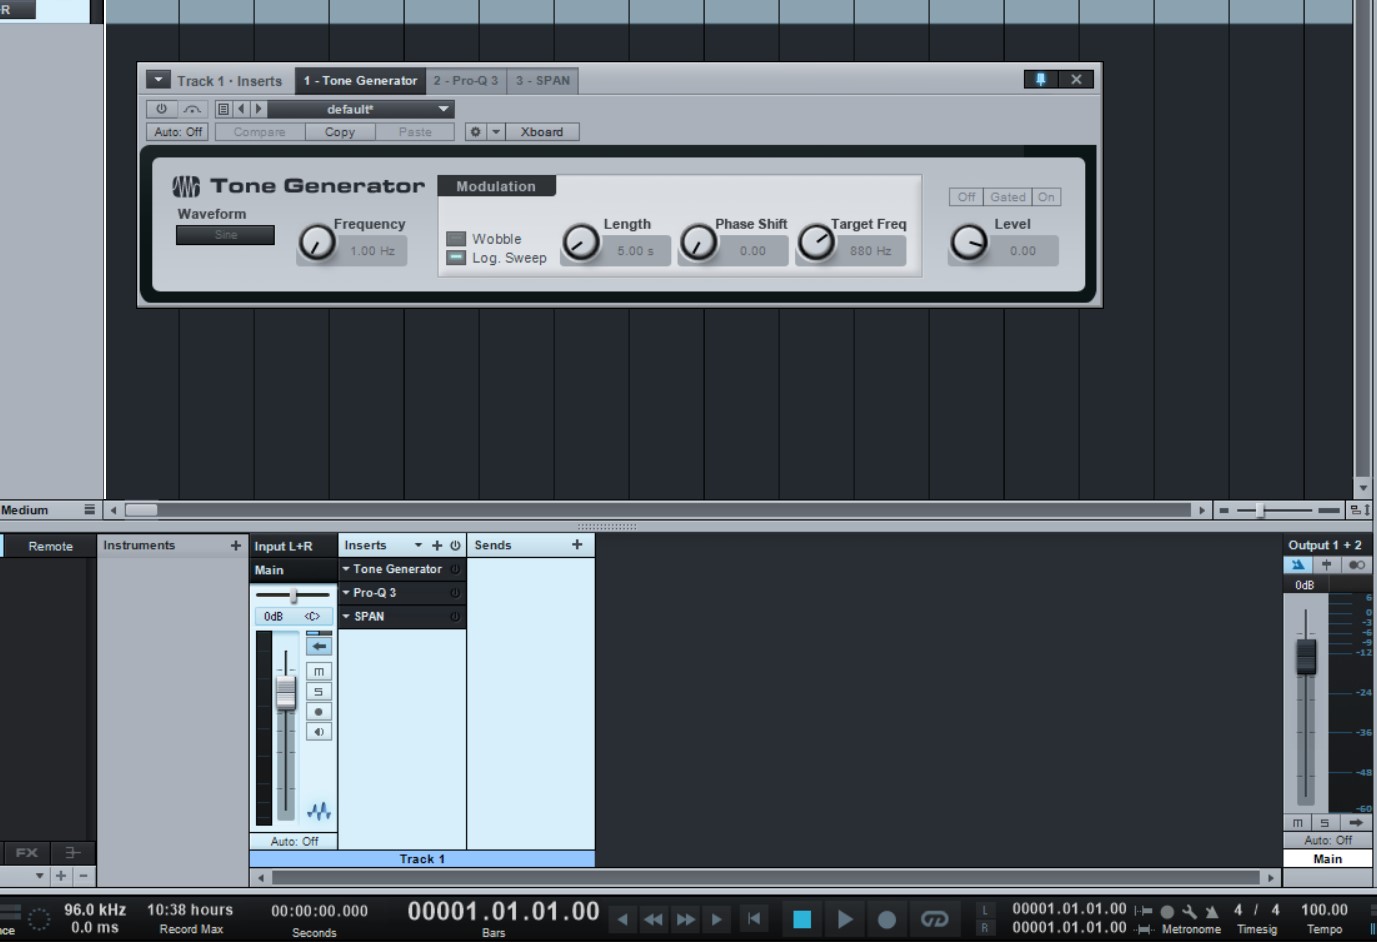Expand the Pro-Q 3 insert menu arrow
The width and height of the screenshot is (1377, 942).
coord(346,593)
